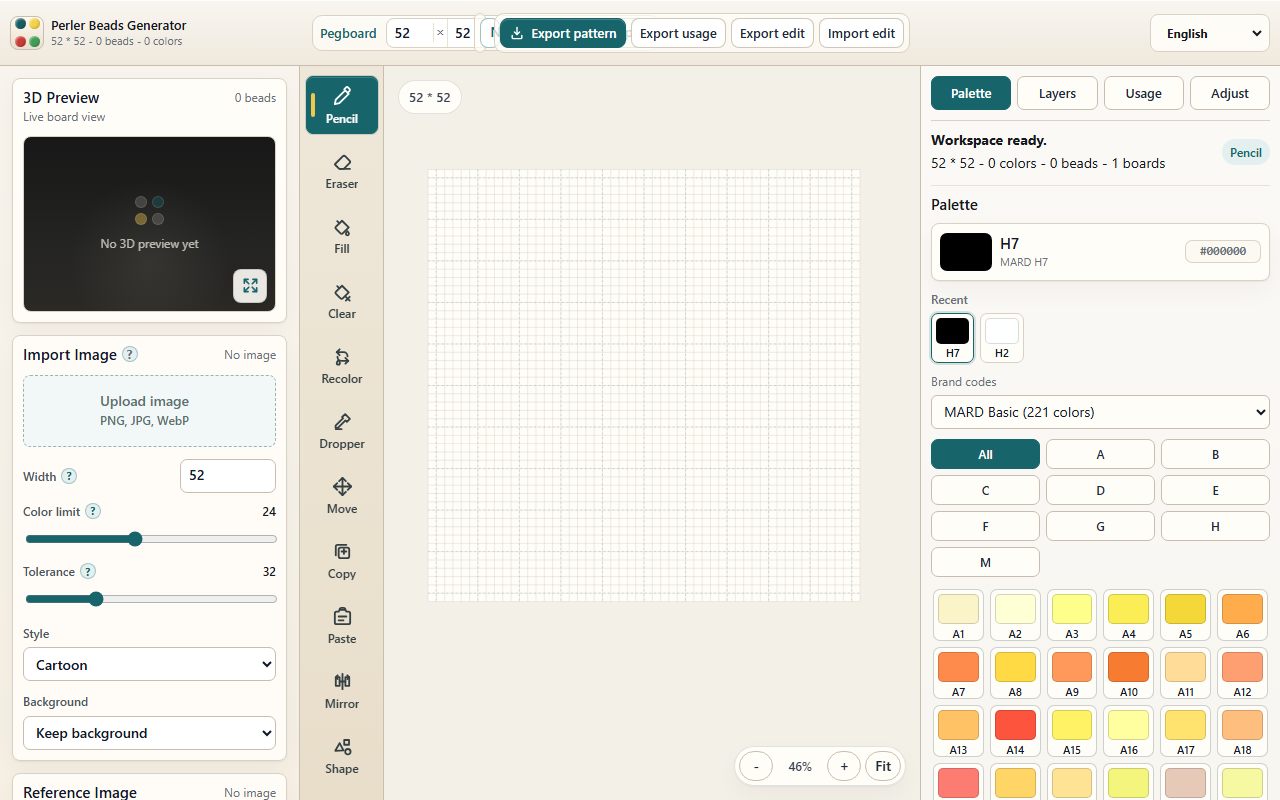This screenshot has height=800, width=1280.
Task: Select the Fill bucket tool
Action: 342,235
